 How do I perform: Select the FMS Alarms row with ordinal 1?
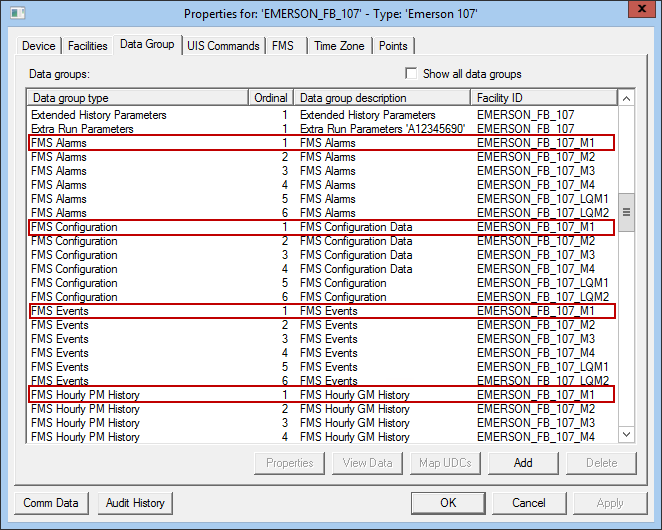pos(321,143)
